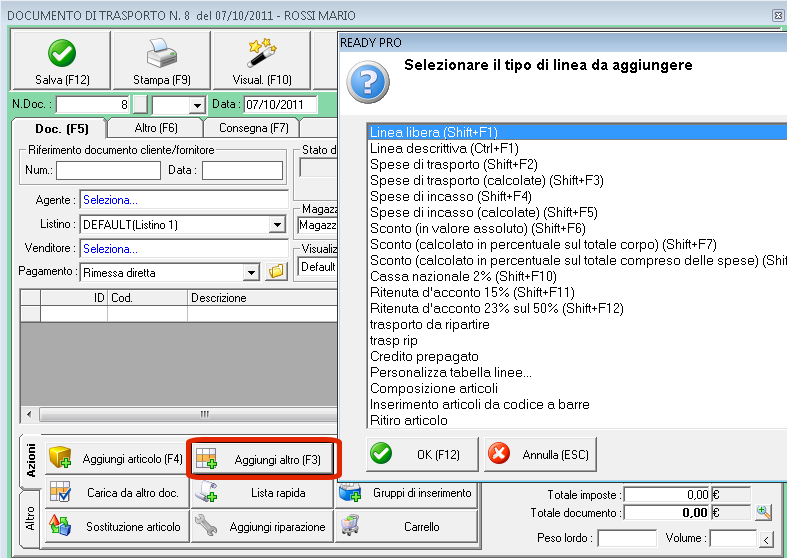Open Visual. (F10) magic wand preview

[x=262, y=60]
